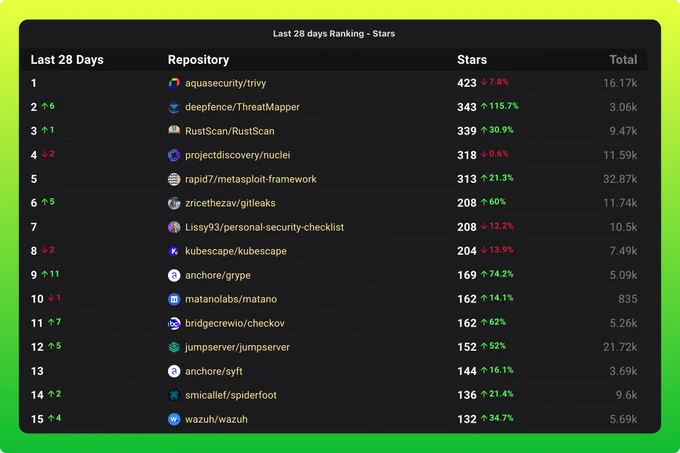Viewport: 680px width, 453px height.
Task: Click the 313 stars value for metasploit-framework
Action: [x=467, y=179]
